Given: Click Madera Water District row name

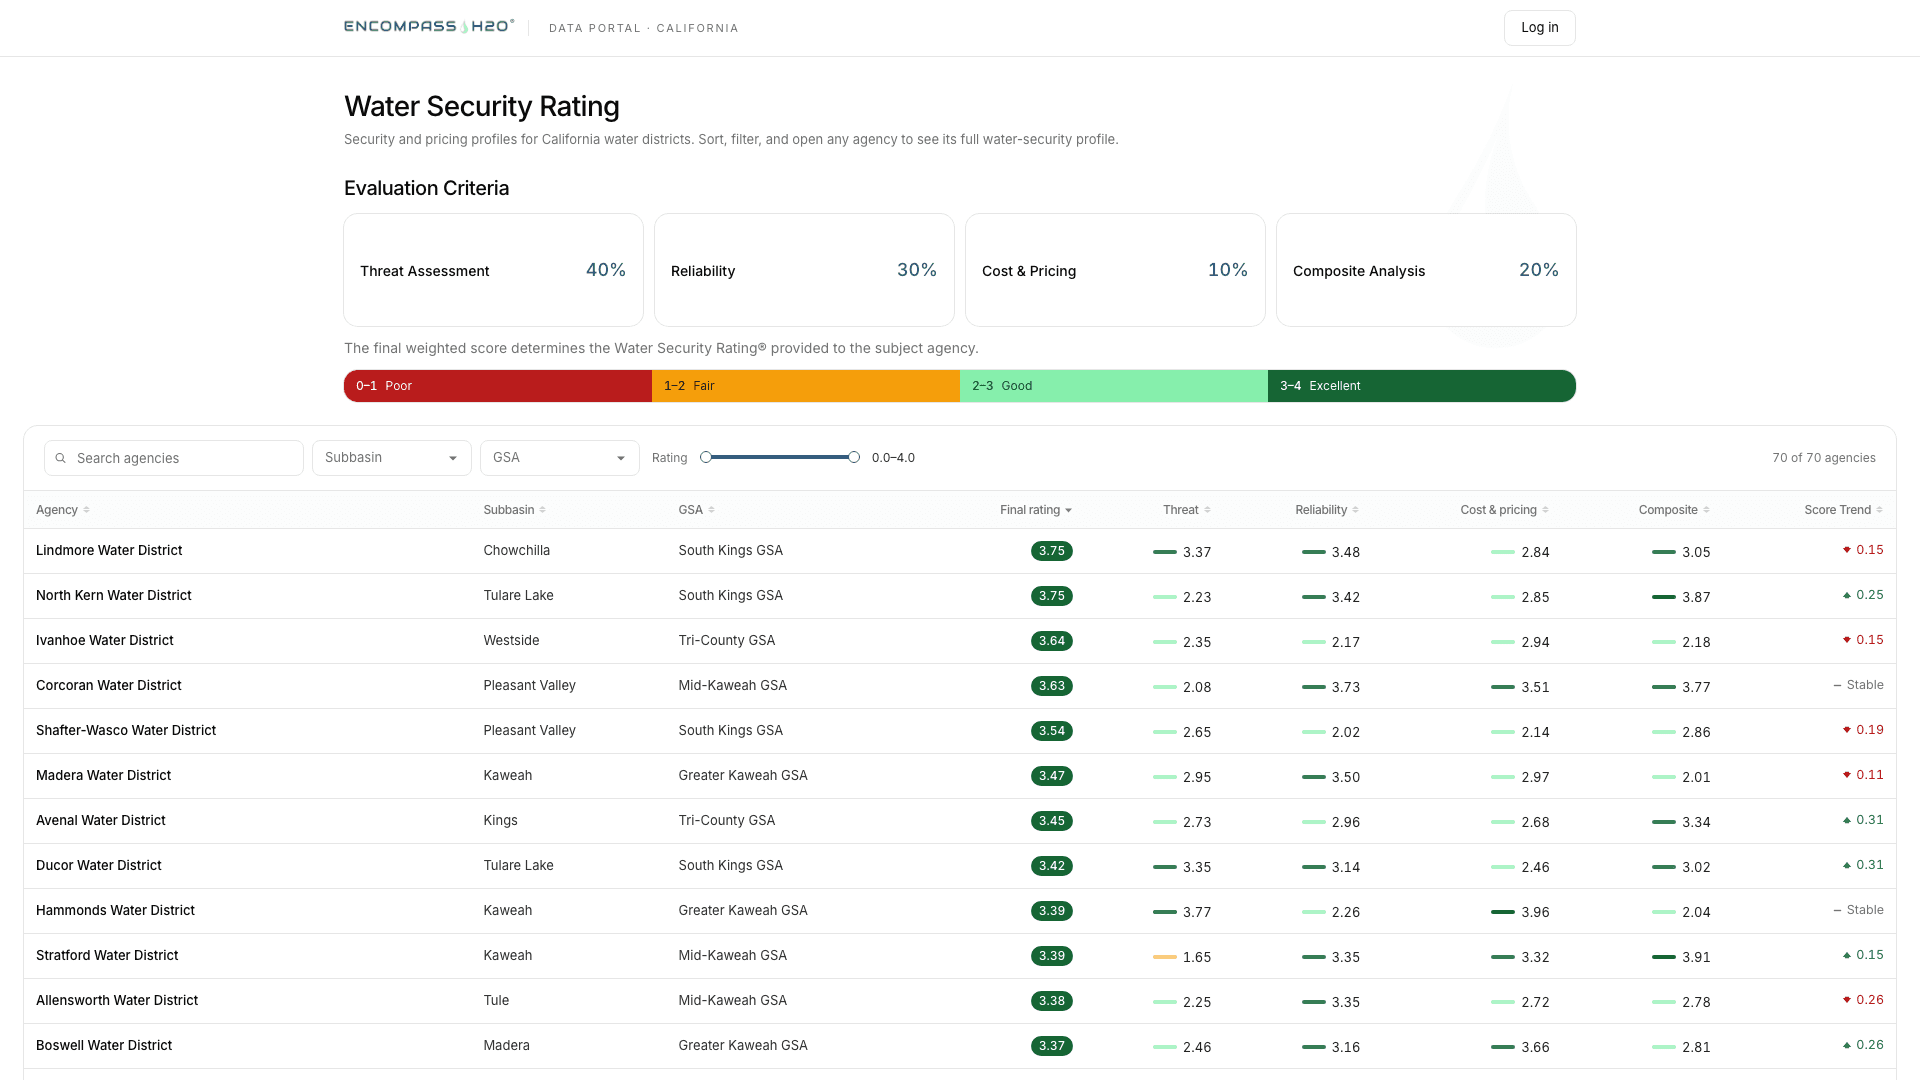Looking at the screenshot, I should (103, 776).
